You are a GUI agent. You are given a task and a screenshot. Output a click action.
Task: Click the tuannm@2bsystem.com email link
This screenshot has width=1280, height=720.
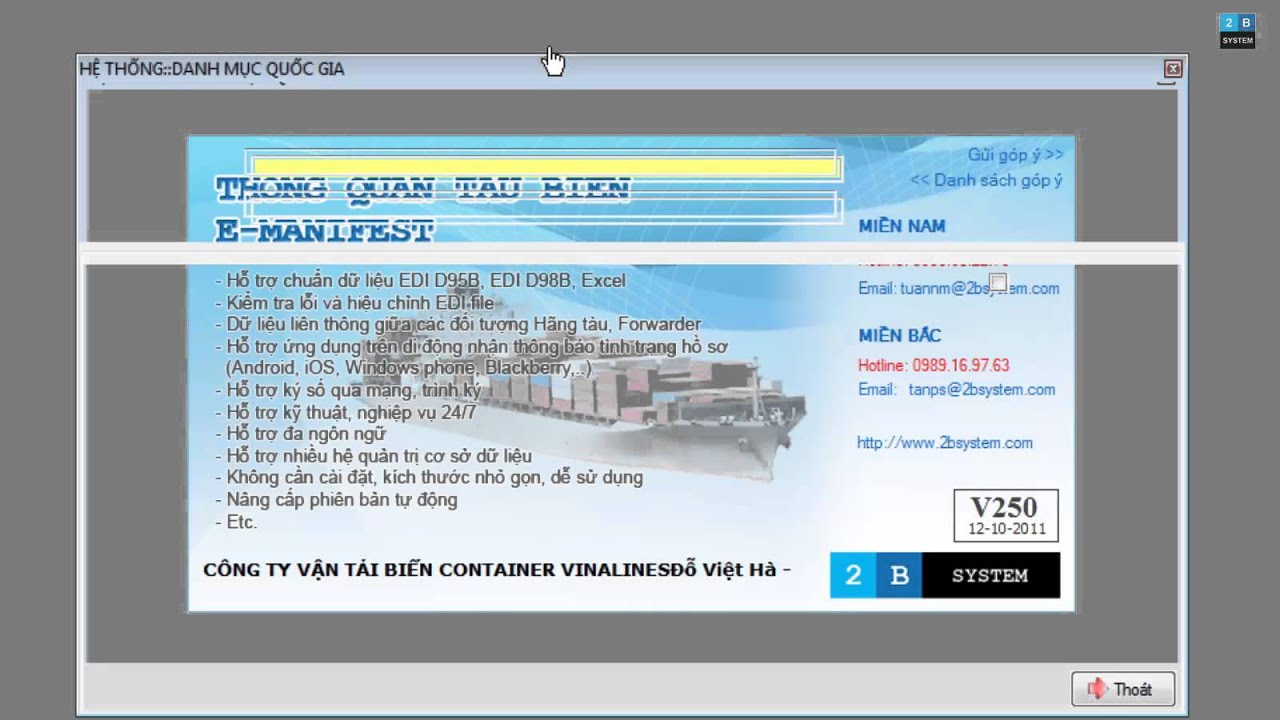click(978, 288)
